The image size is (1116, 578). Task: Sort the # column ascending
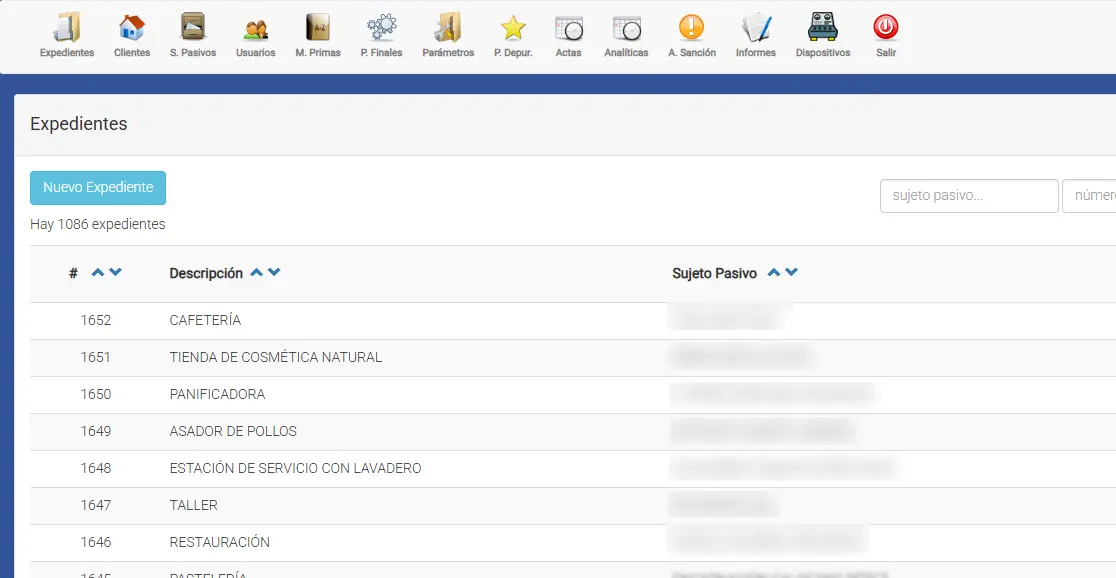(x=97, y=273)
